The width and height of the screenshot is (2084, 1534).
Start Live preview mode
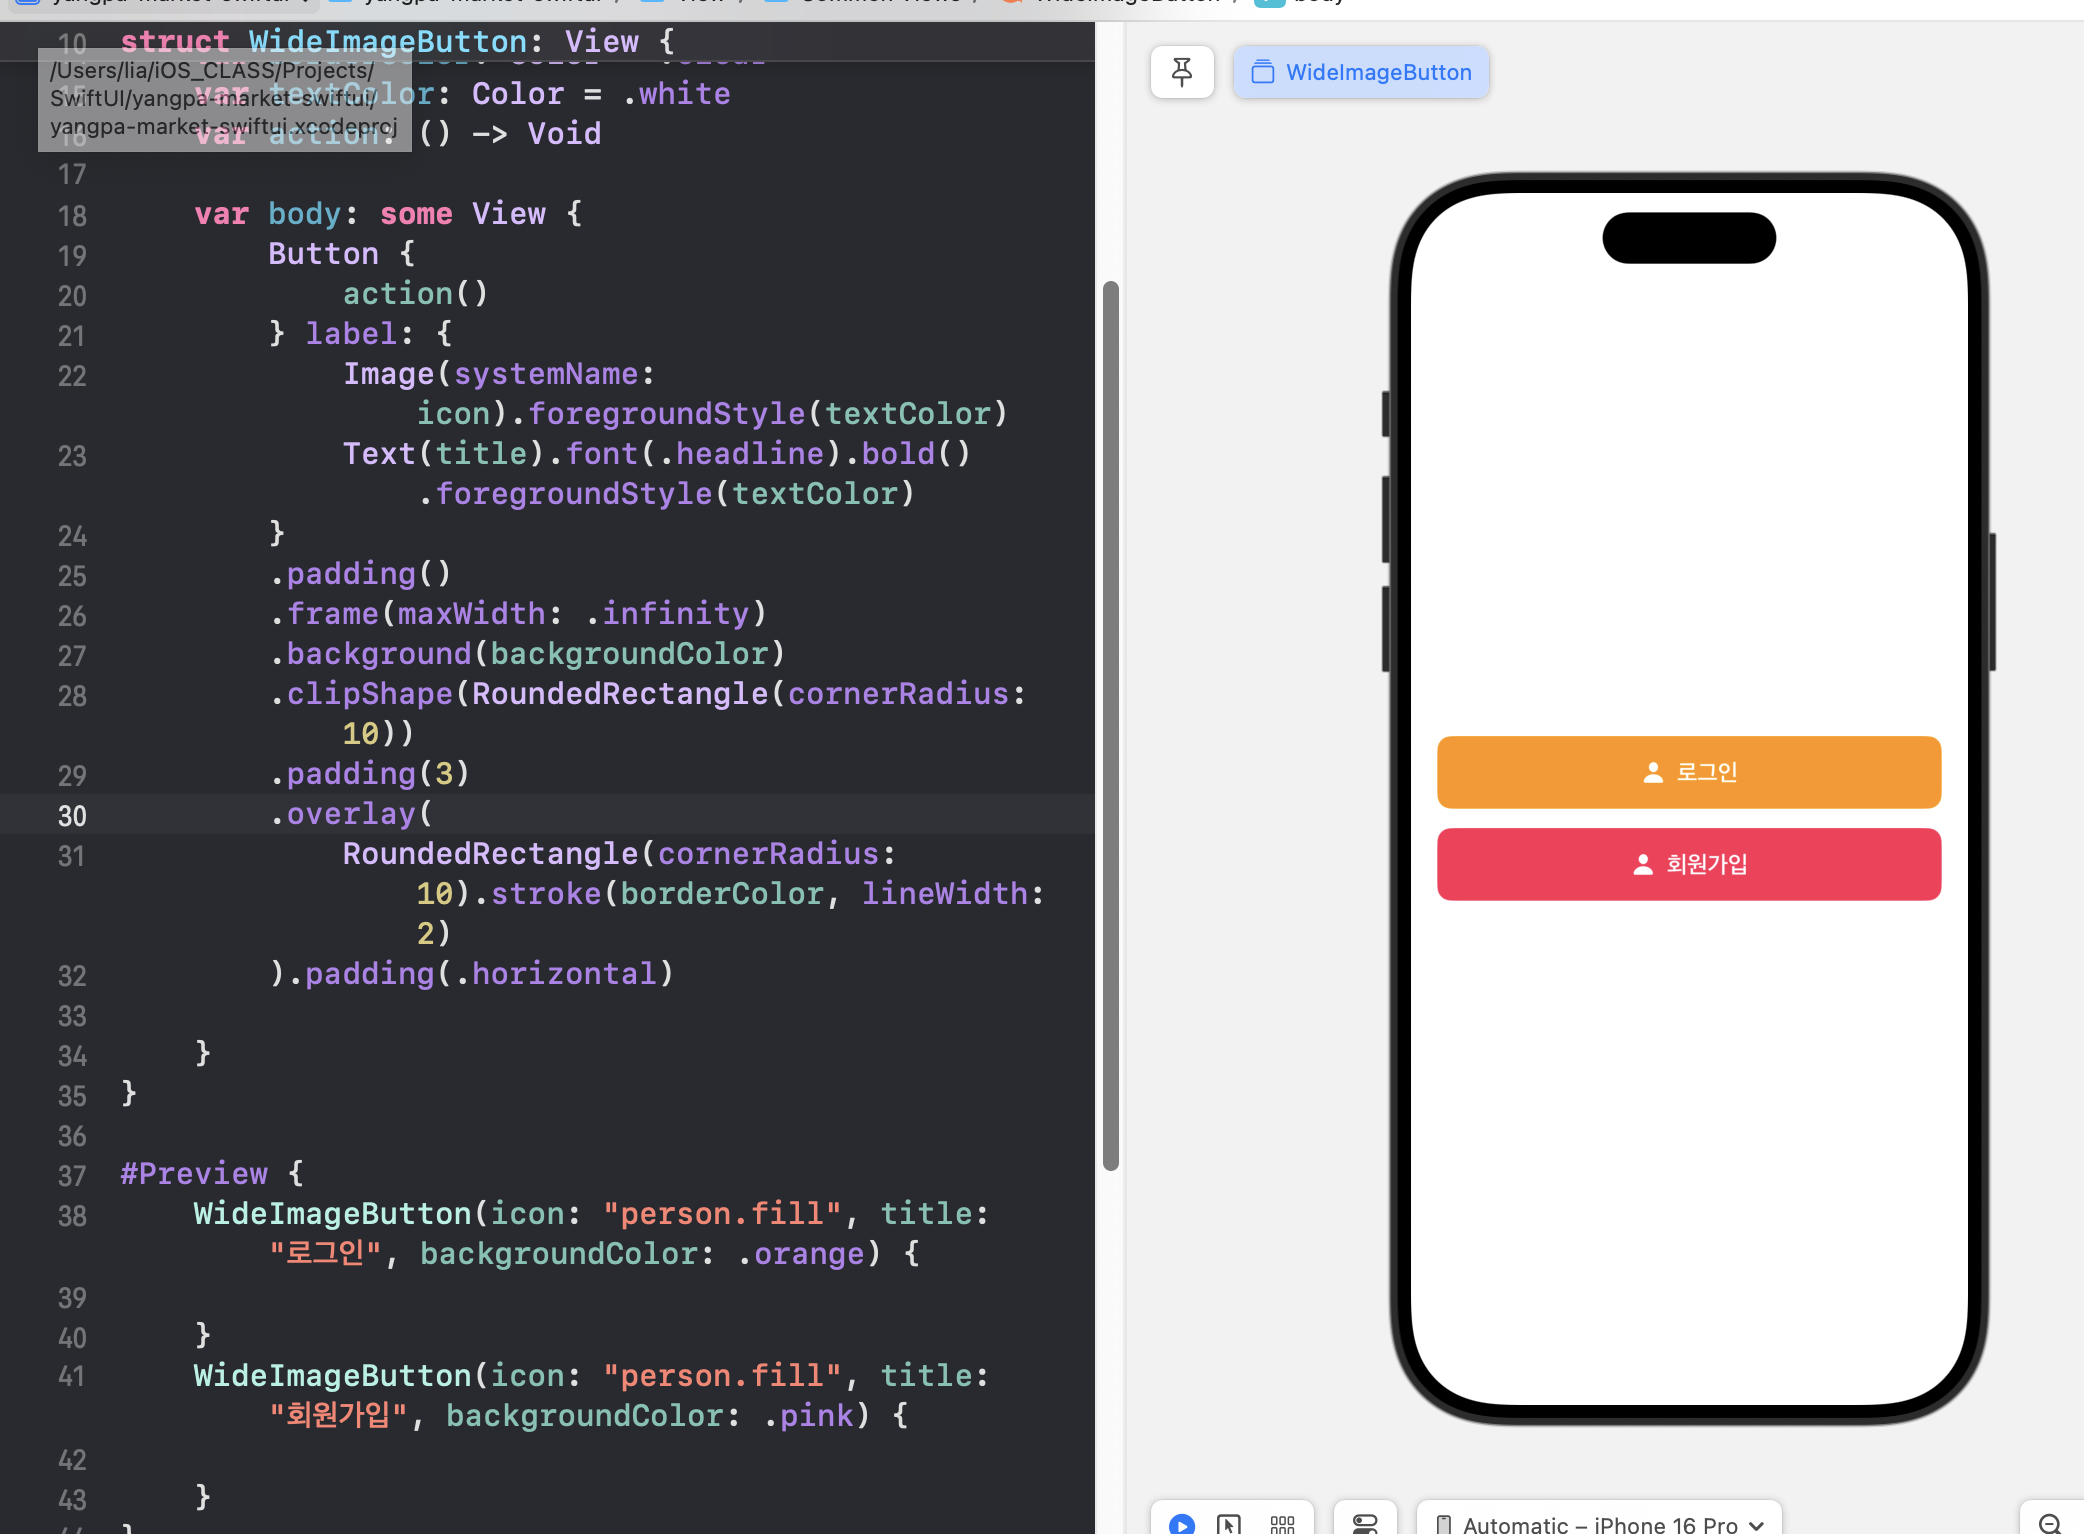[1181, 1523]
